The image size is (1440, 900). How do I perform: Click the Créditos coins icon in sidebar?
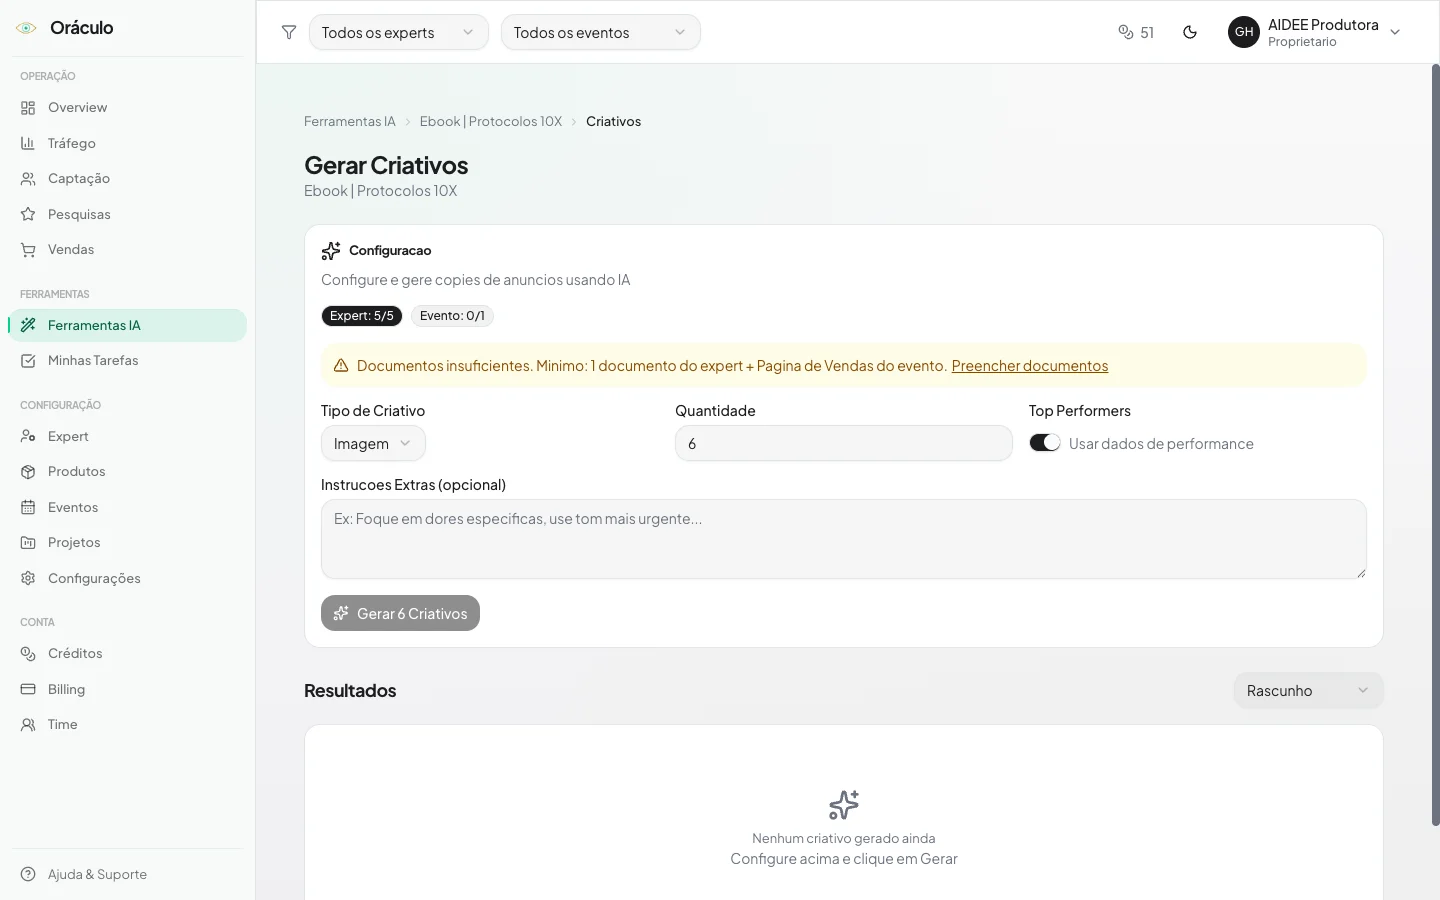pos(28,654)
